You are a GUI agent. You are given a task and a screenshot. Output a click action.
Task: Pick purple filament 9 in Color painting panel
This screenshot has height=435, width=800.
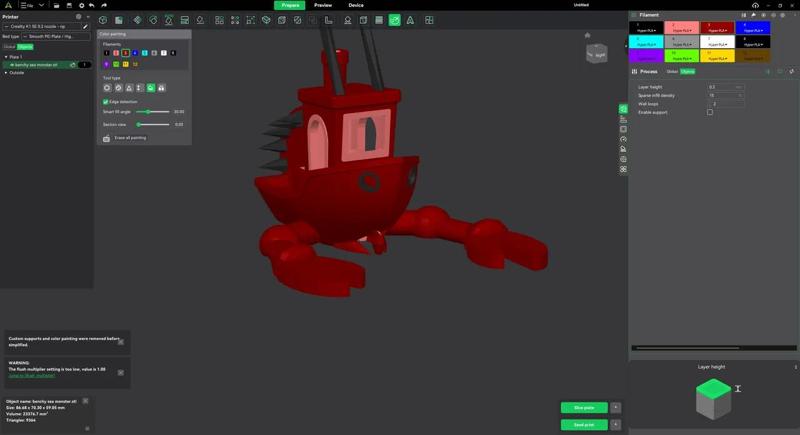[107, 64]
